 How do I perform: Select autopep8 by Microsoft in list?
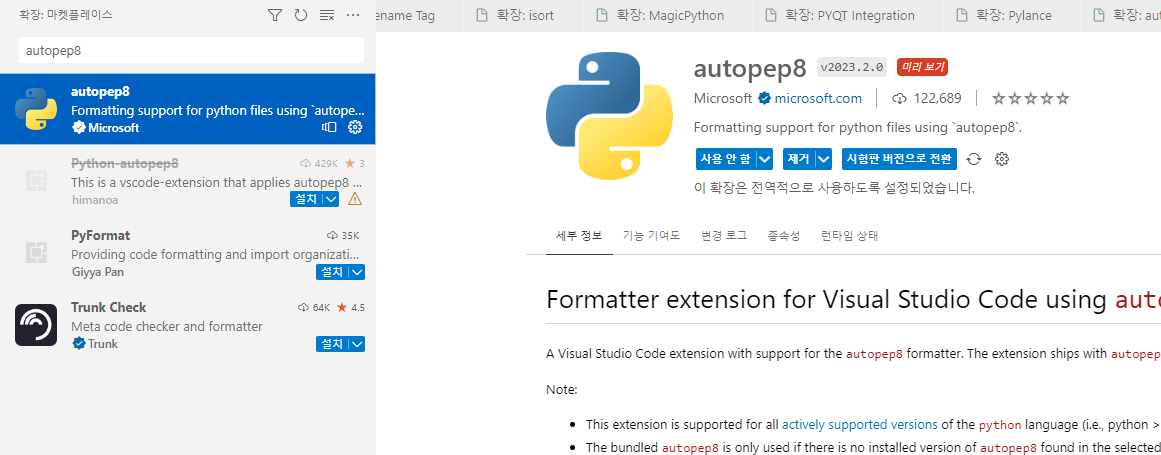(187, 109)
